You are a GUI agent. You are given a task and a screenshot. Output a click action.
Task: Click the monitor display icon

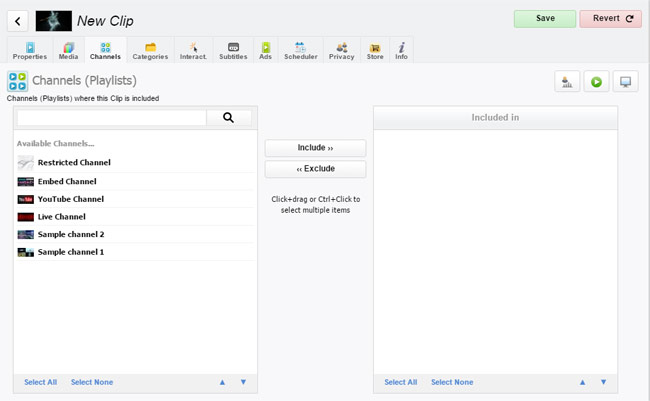(x=625, y=82)
